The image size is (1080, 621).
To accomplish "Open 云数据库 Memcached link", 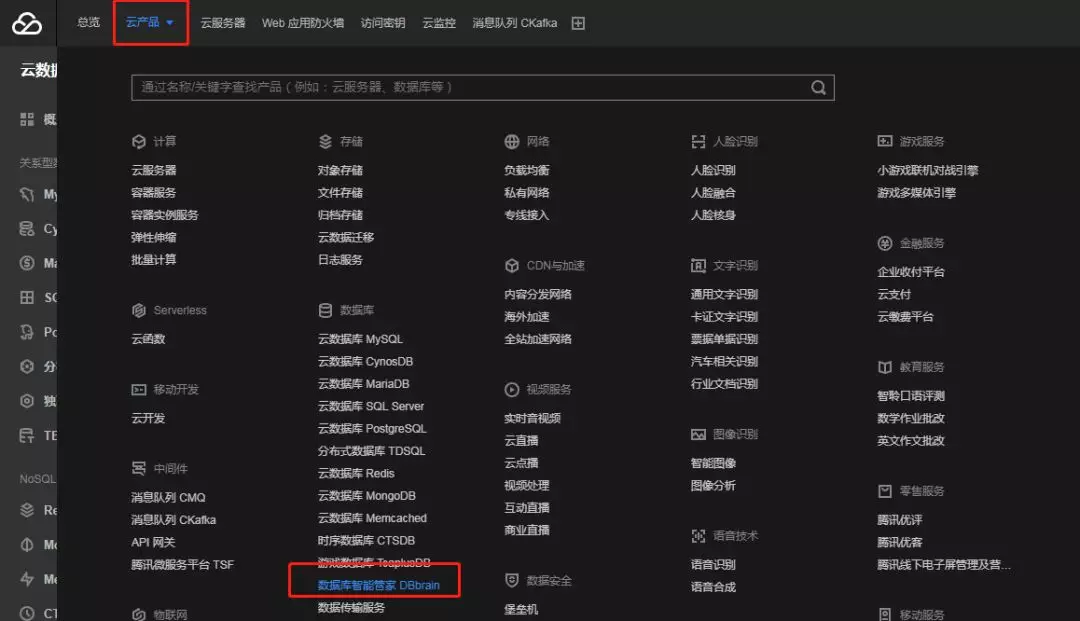I will click(x=372, y=518).
